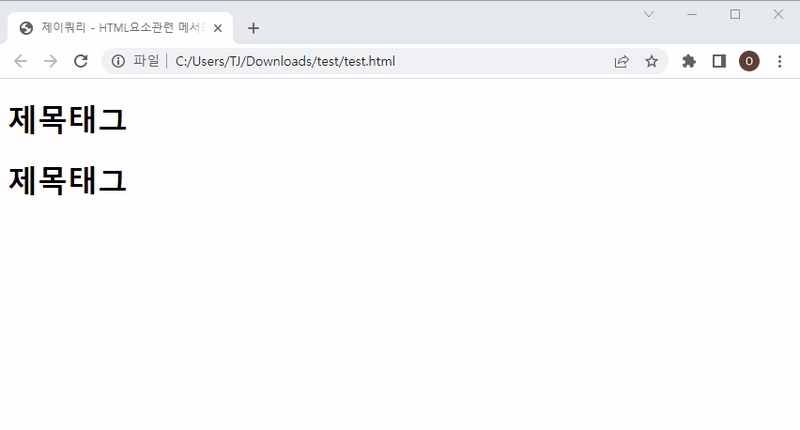
Task: Open Chrome's three-dot menu
Action: (x=780, y=61)
